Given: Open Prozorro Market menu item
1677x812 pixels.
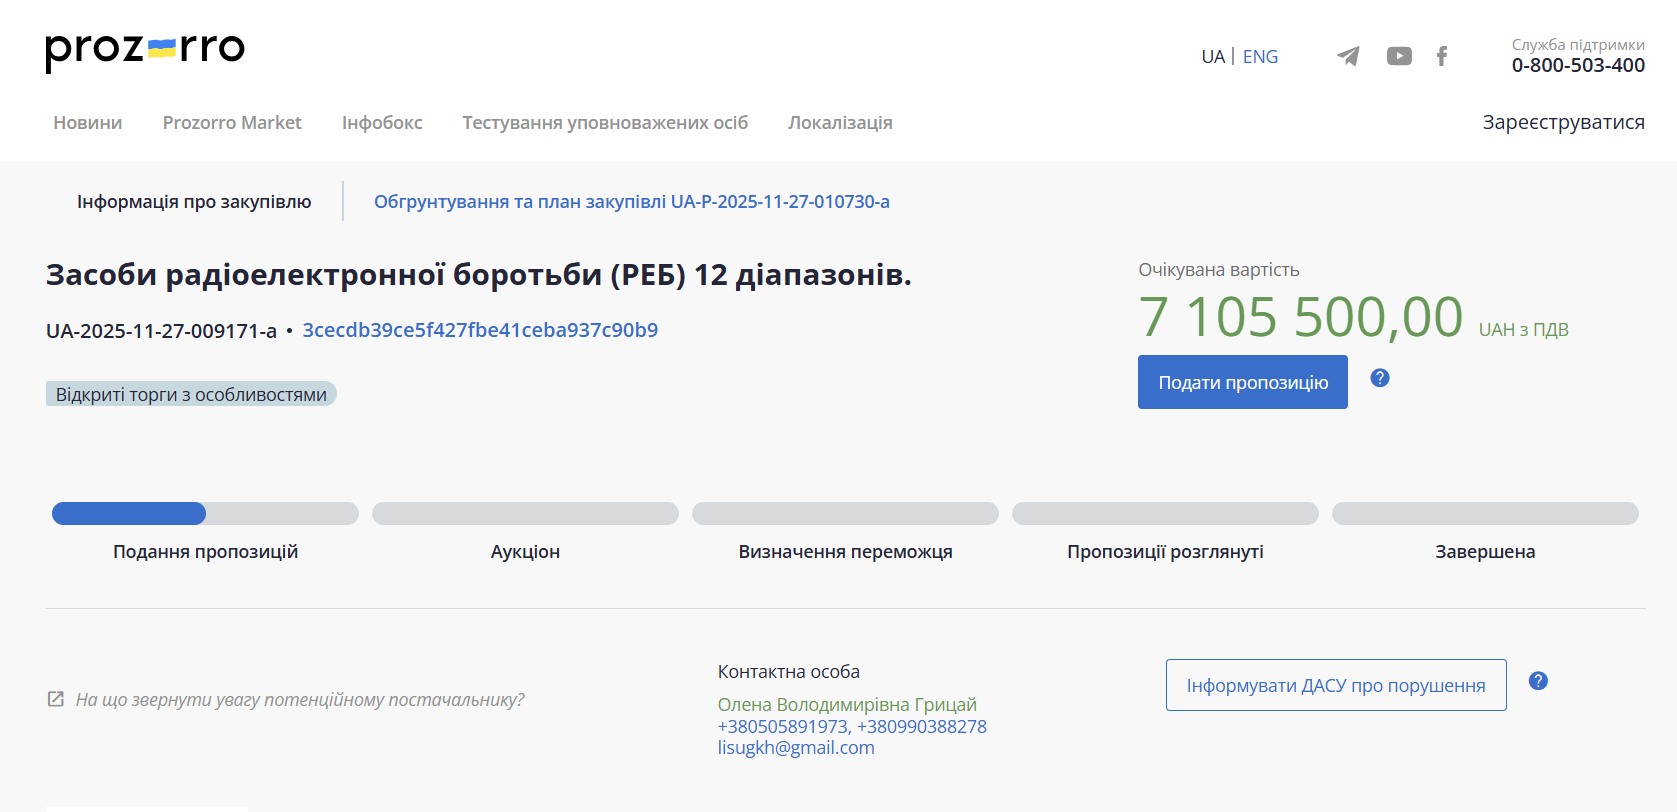Looking at the screenshot, I should pyautogui.click(x=232, y=123).
